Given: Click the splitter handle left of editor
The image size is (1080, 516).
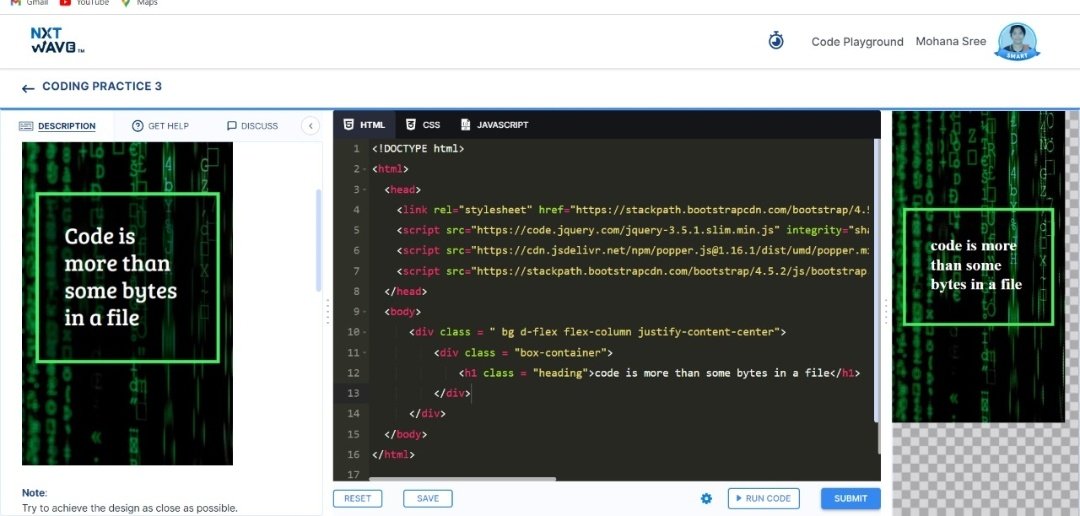Looking at the screenshot, I should [x=327, y=311].
